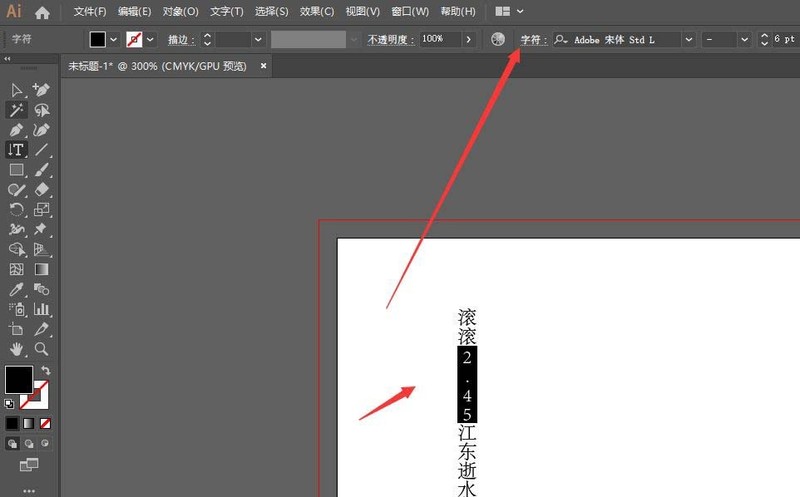Activate the Hand tool
The width and height of the screenshot is (800, 497).
point(16,349)
